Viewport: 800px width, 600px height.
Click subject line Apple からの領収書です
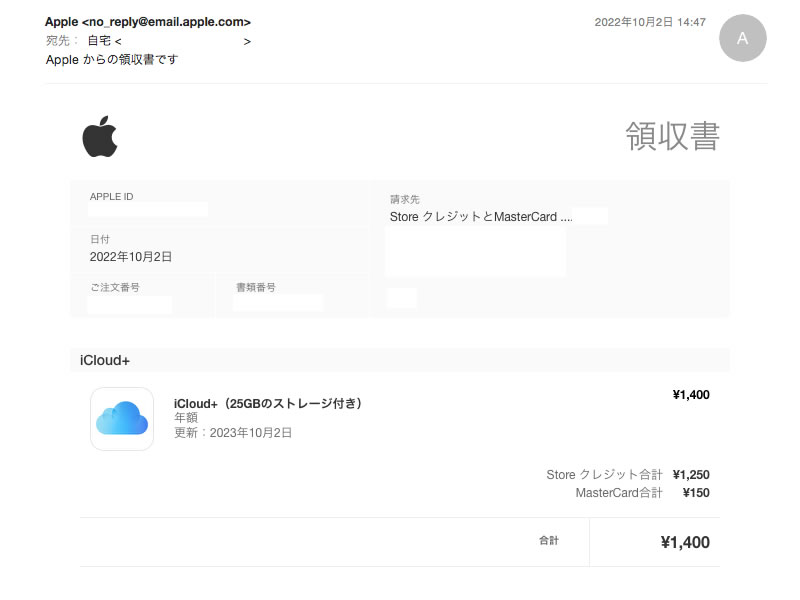112,60
